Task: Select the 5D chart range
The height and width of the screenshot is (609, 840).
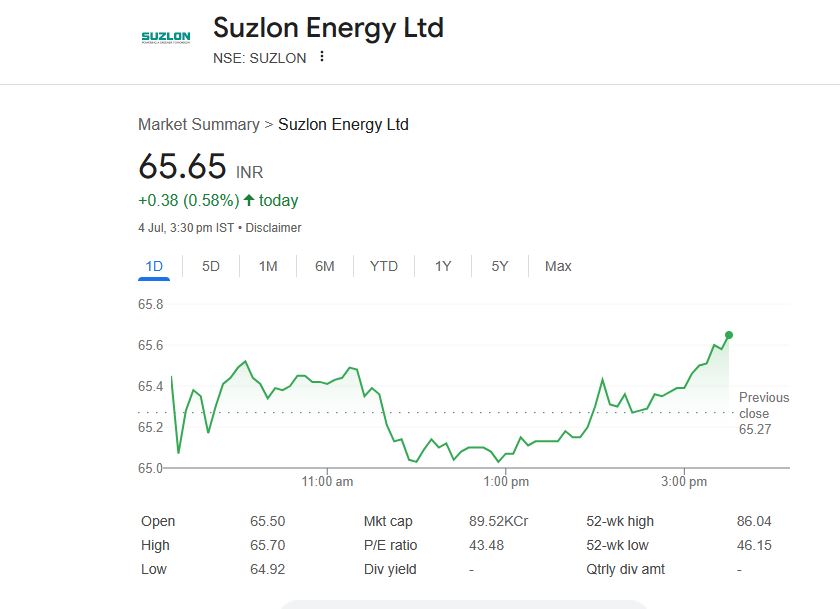Action: tap(211, 266)
